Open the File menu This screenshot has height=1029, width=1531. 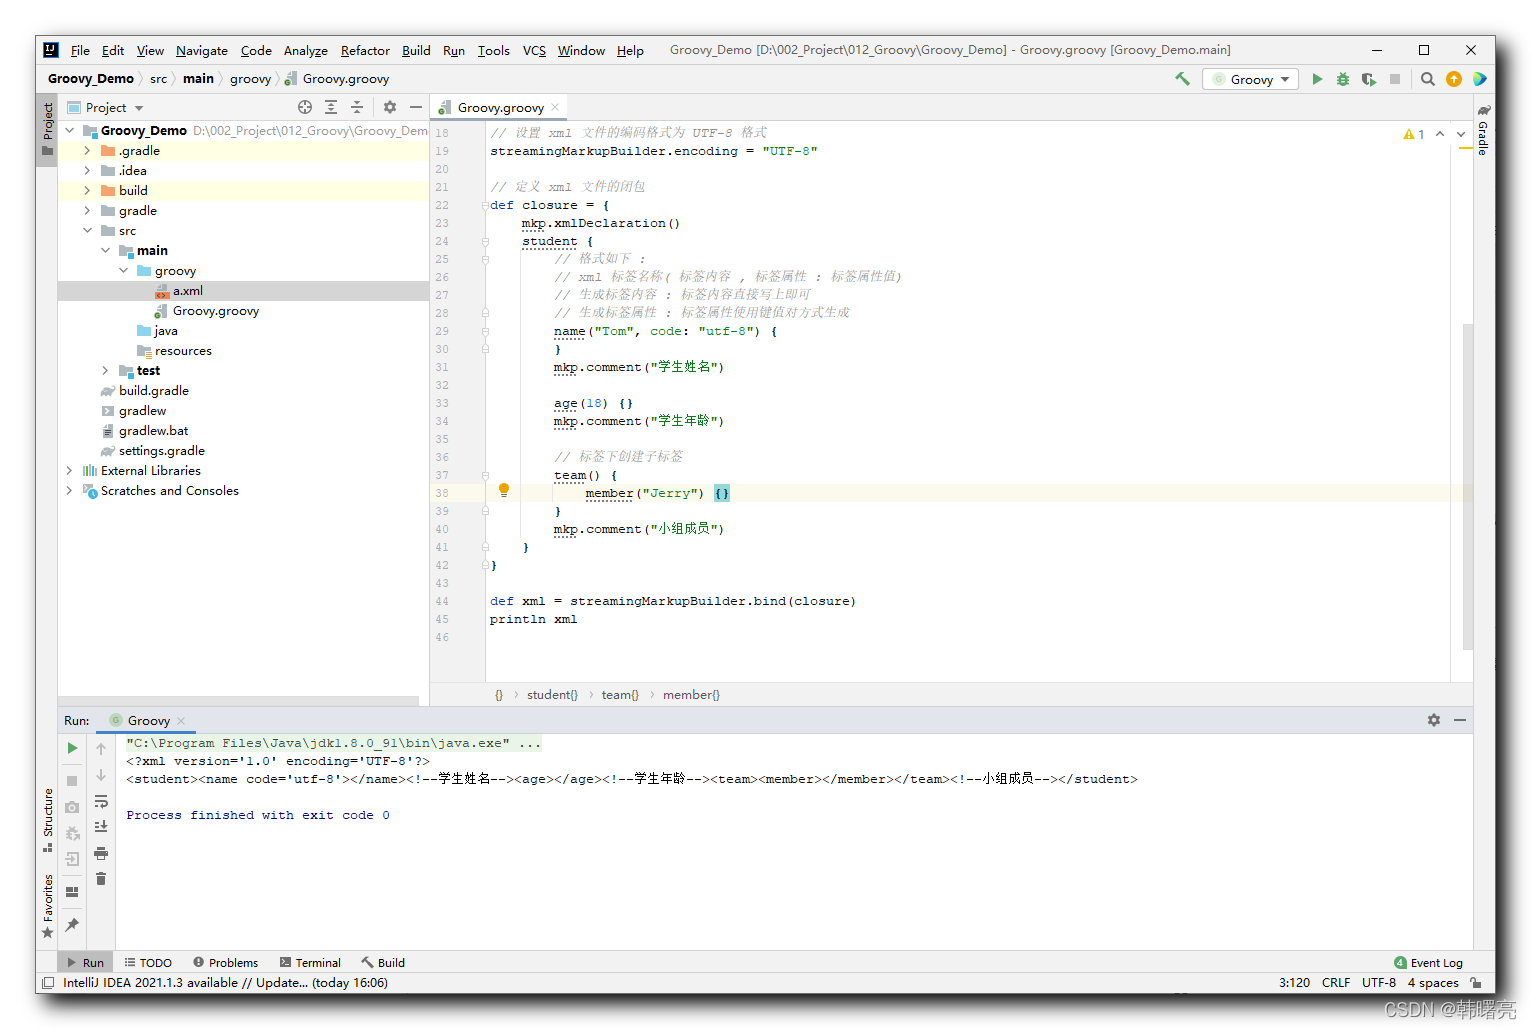coord(80,50)
